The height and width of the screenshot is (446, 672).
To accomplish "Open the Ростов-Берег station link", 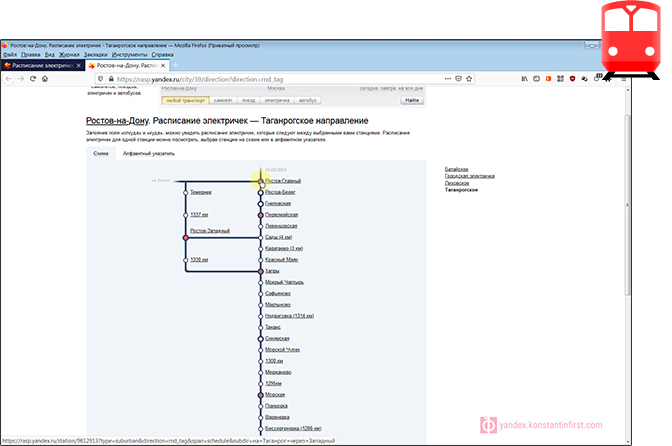I will (280, 192).
